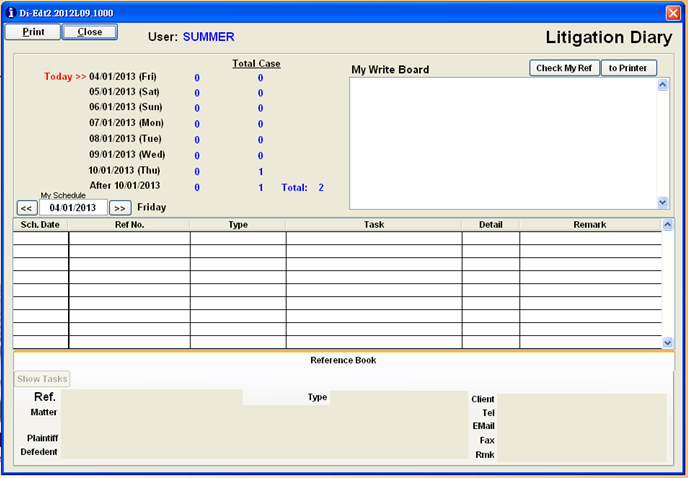Click the Close button beside Print
The image size is (688, 478).
90,32
